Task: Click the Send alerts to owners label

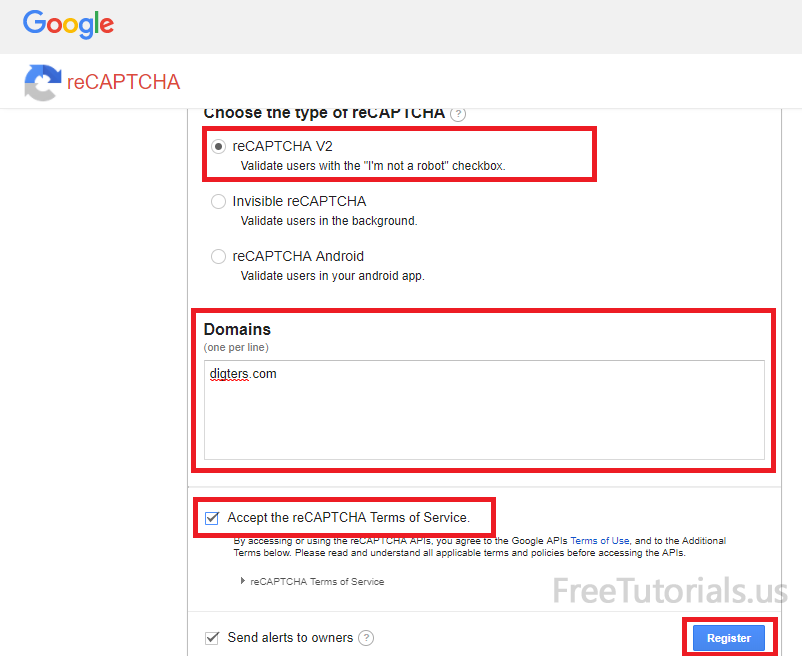Action: click(289, 638)
